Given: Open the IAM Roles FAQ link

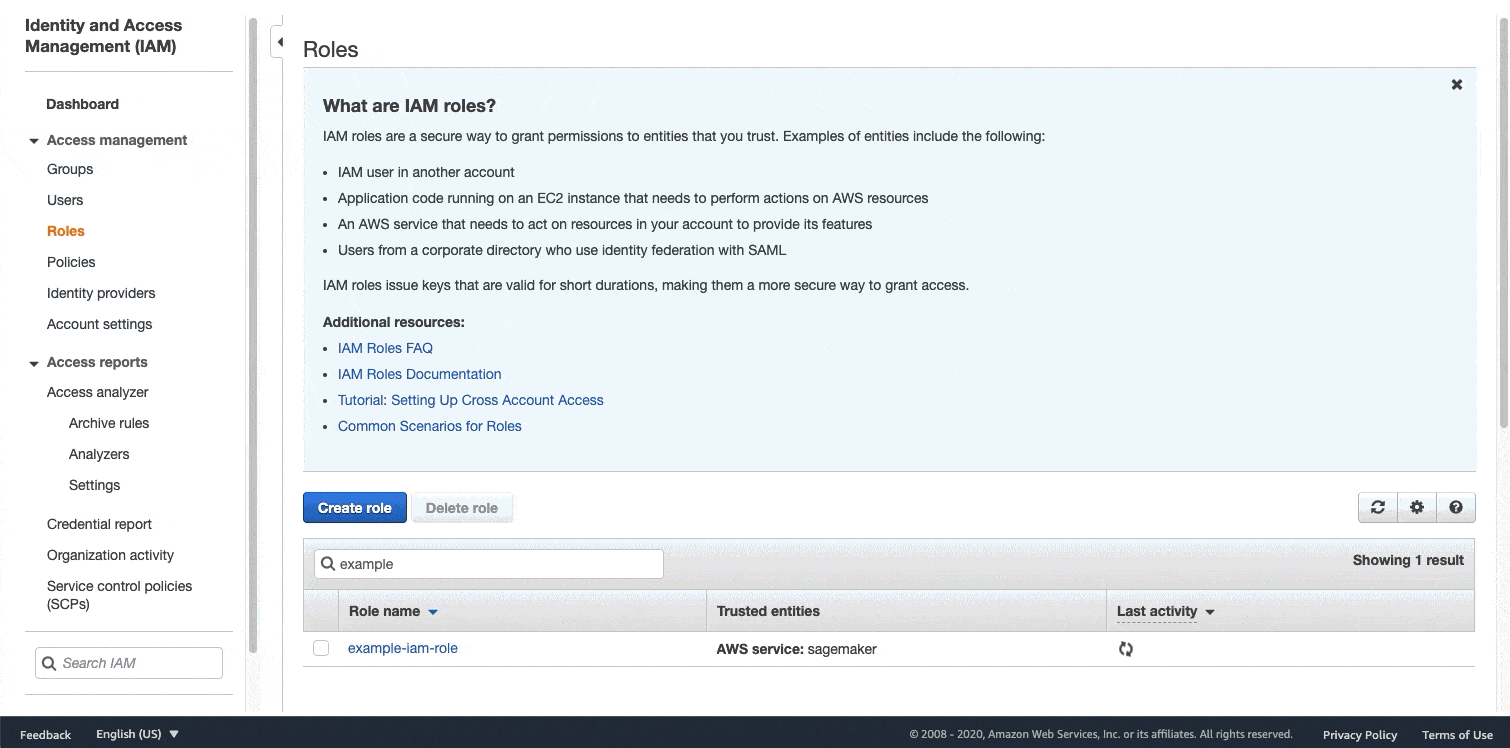Looking at the screenshot, I should pyautogui.click(x=385, y=348).
